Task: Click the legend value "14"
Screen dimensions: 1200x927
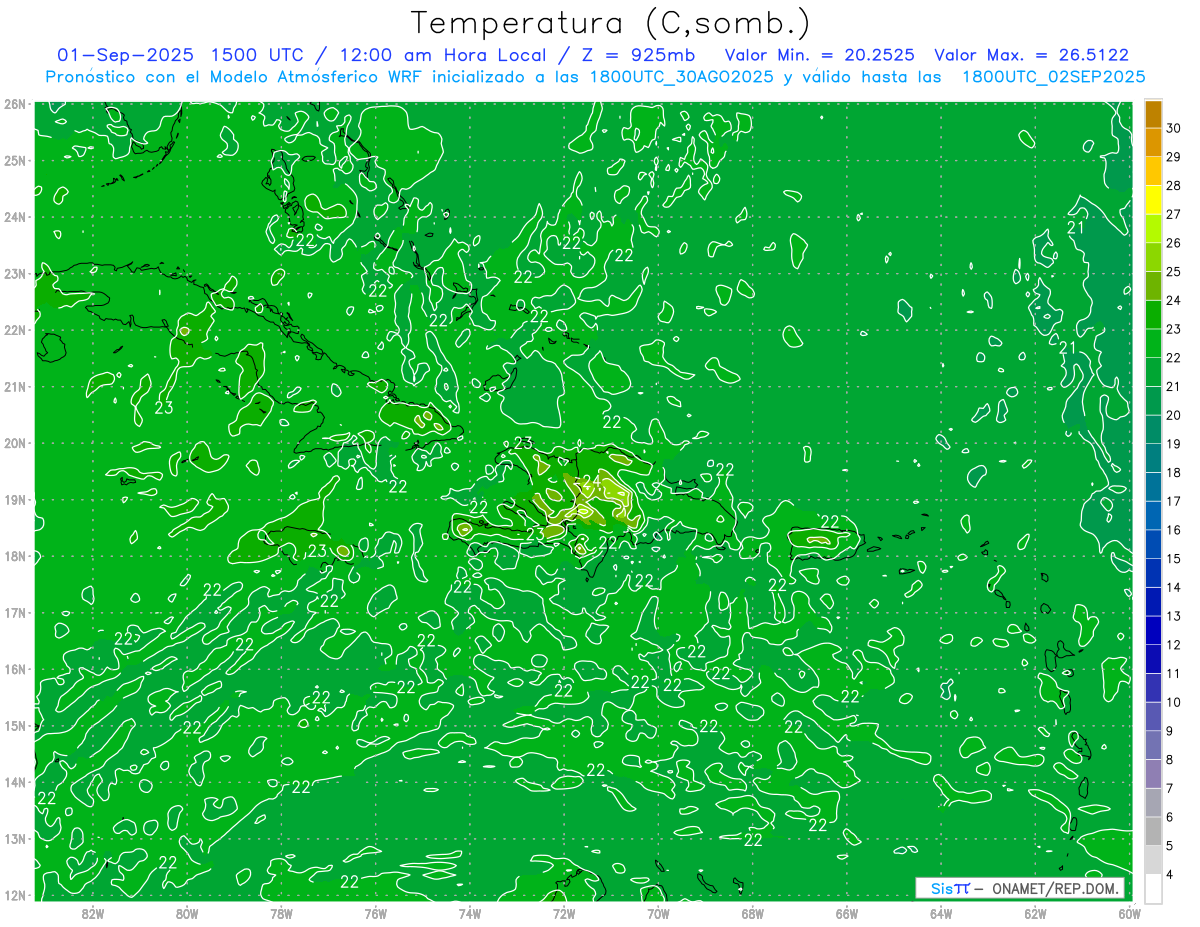Action: [1173, 587]
